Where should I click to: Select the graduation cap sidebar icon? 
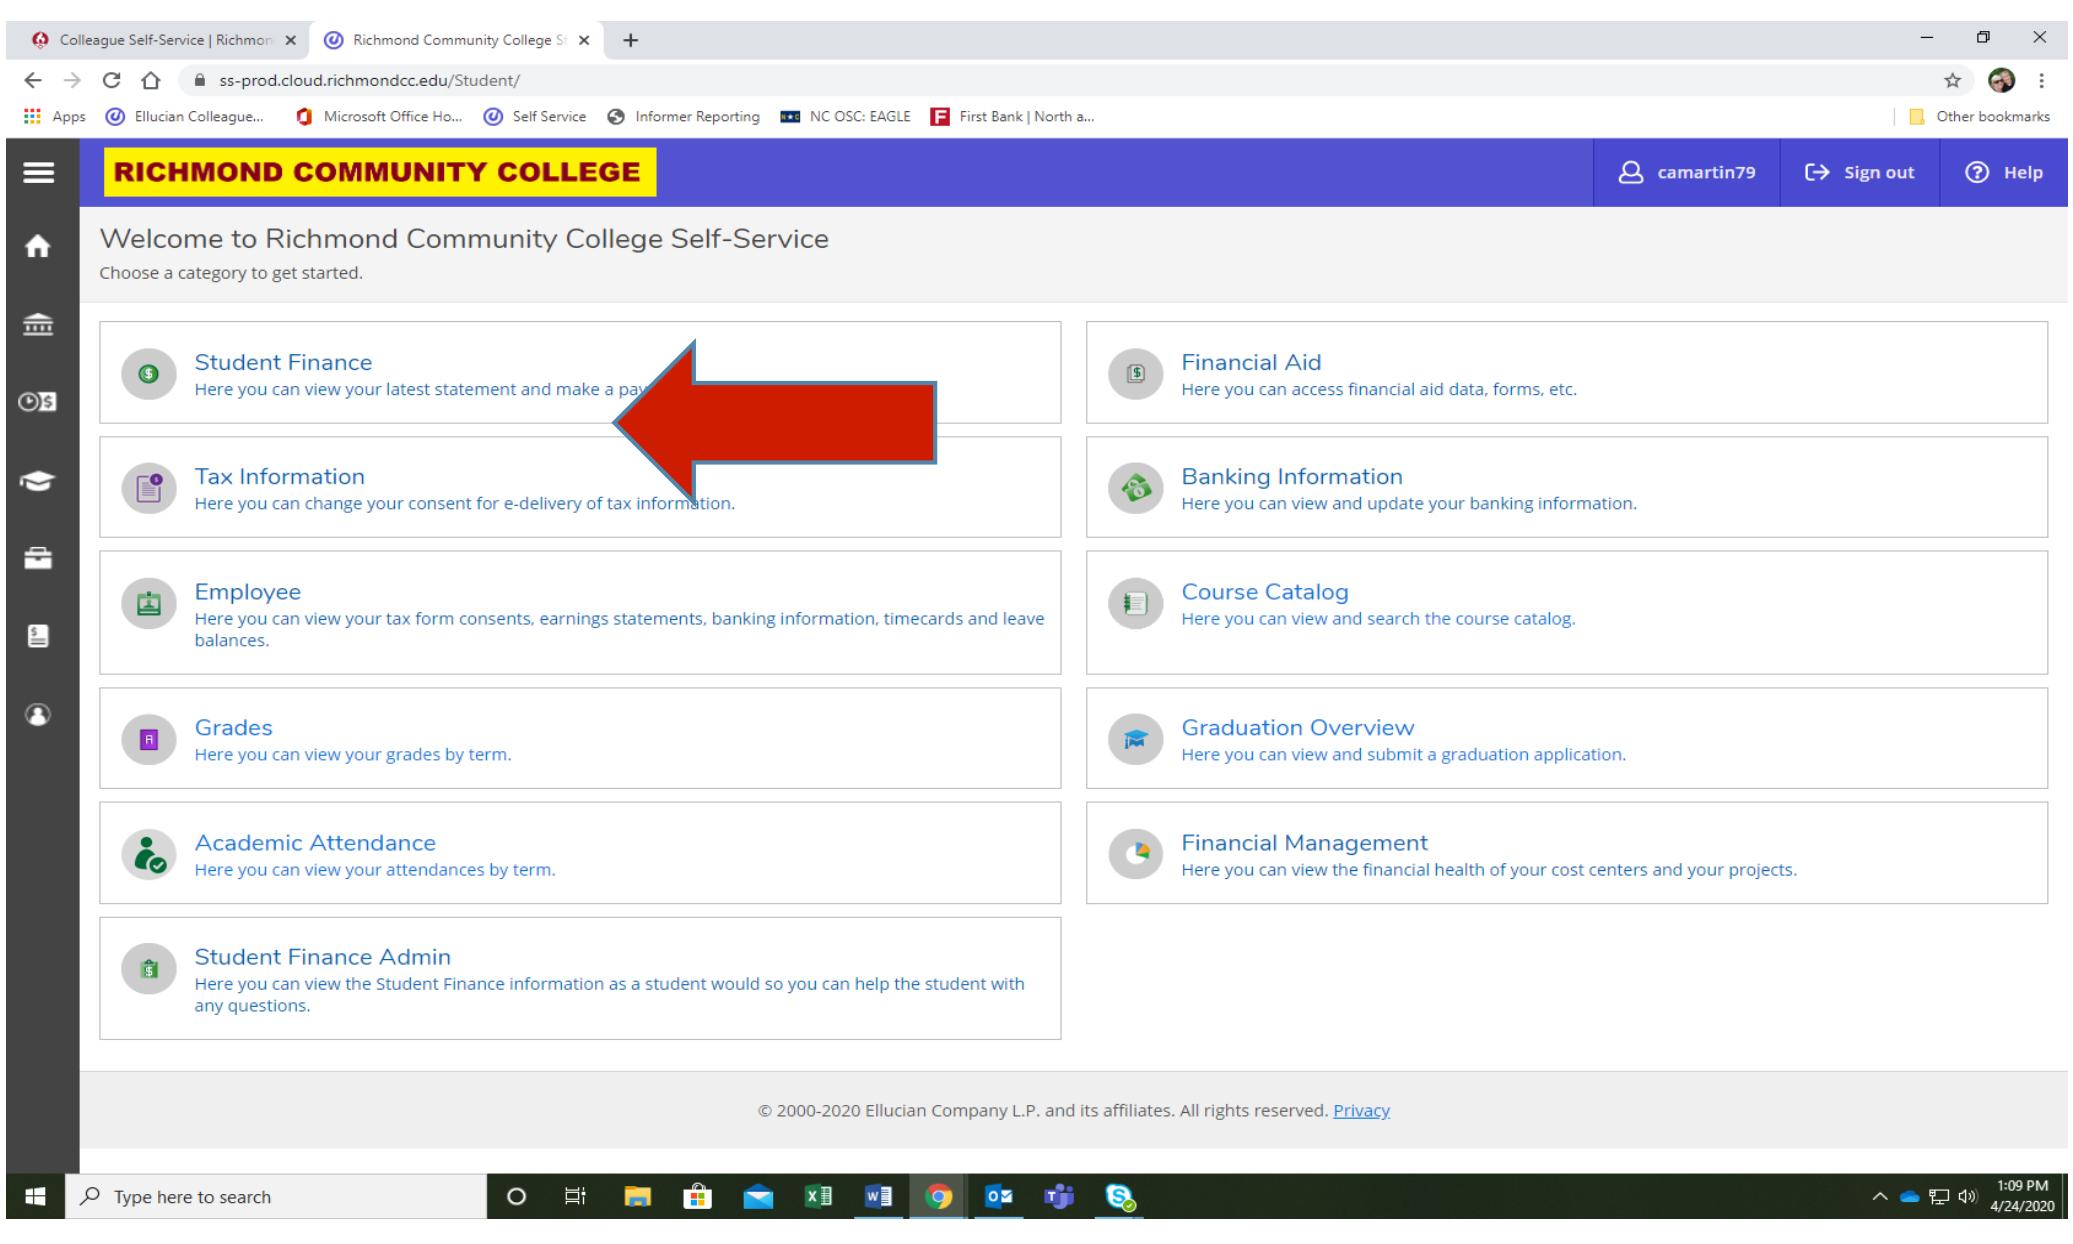pyautogui.click(x=38, y=481)
